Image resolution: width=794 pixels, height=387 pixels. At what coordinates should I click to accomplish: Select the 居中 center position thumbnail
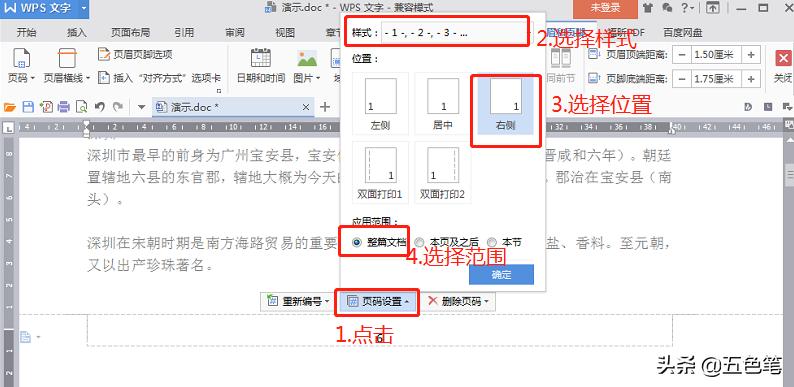[x=443, y=104]
